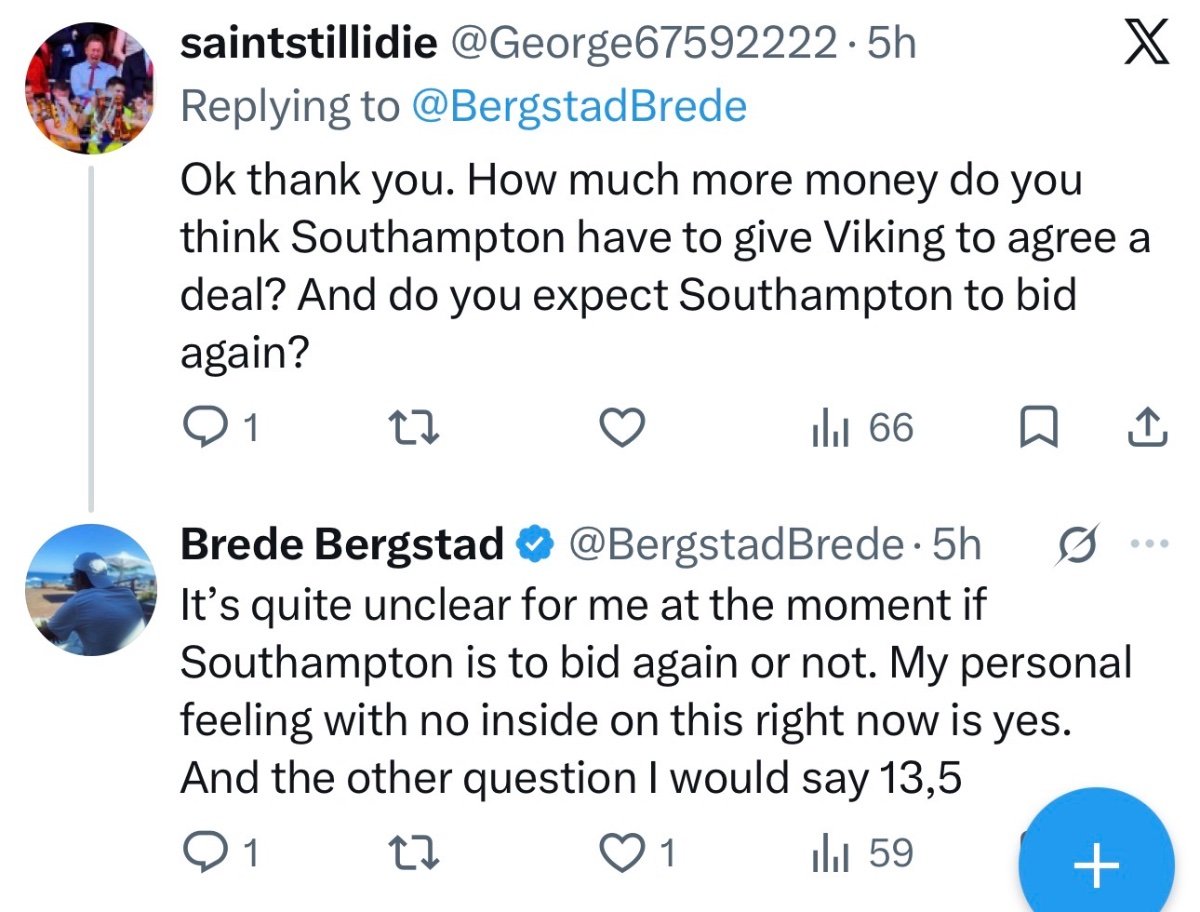Open saintstillidie display name
This screenshot has width=1200, height=912.
coord(310,43)
